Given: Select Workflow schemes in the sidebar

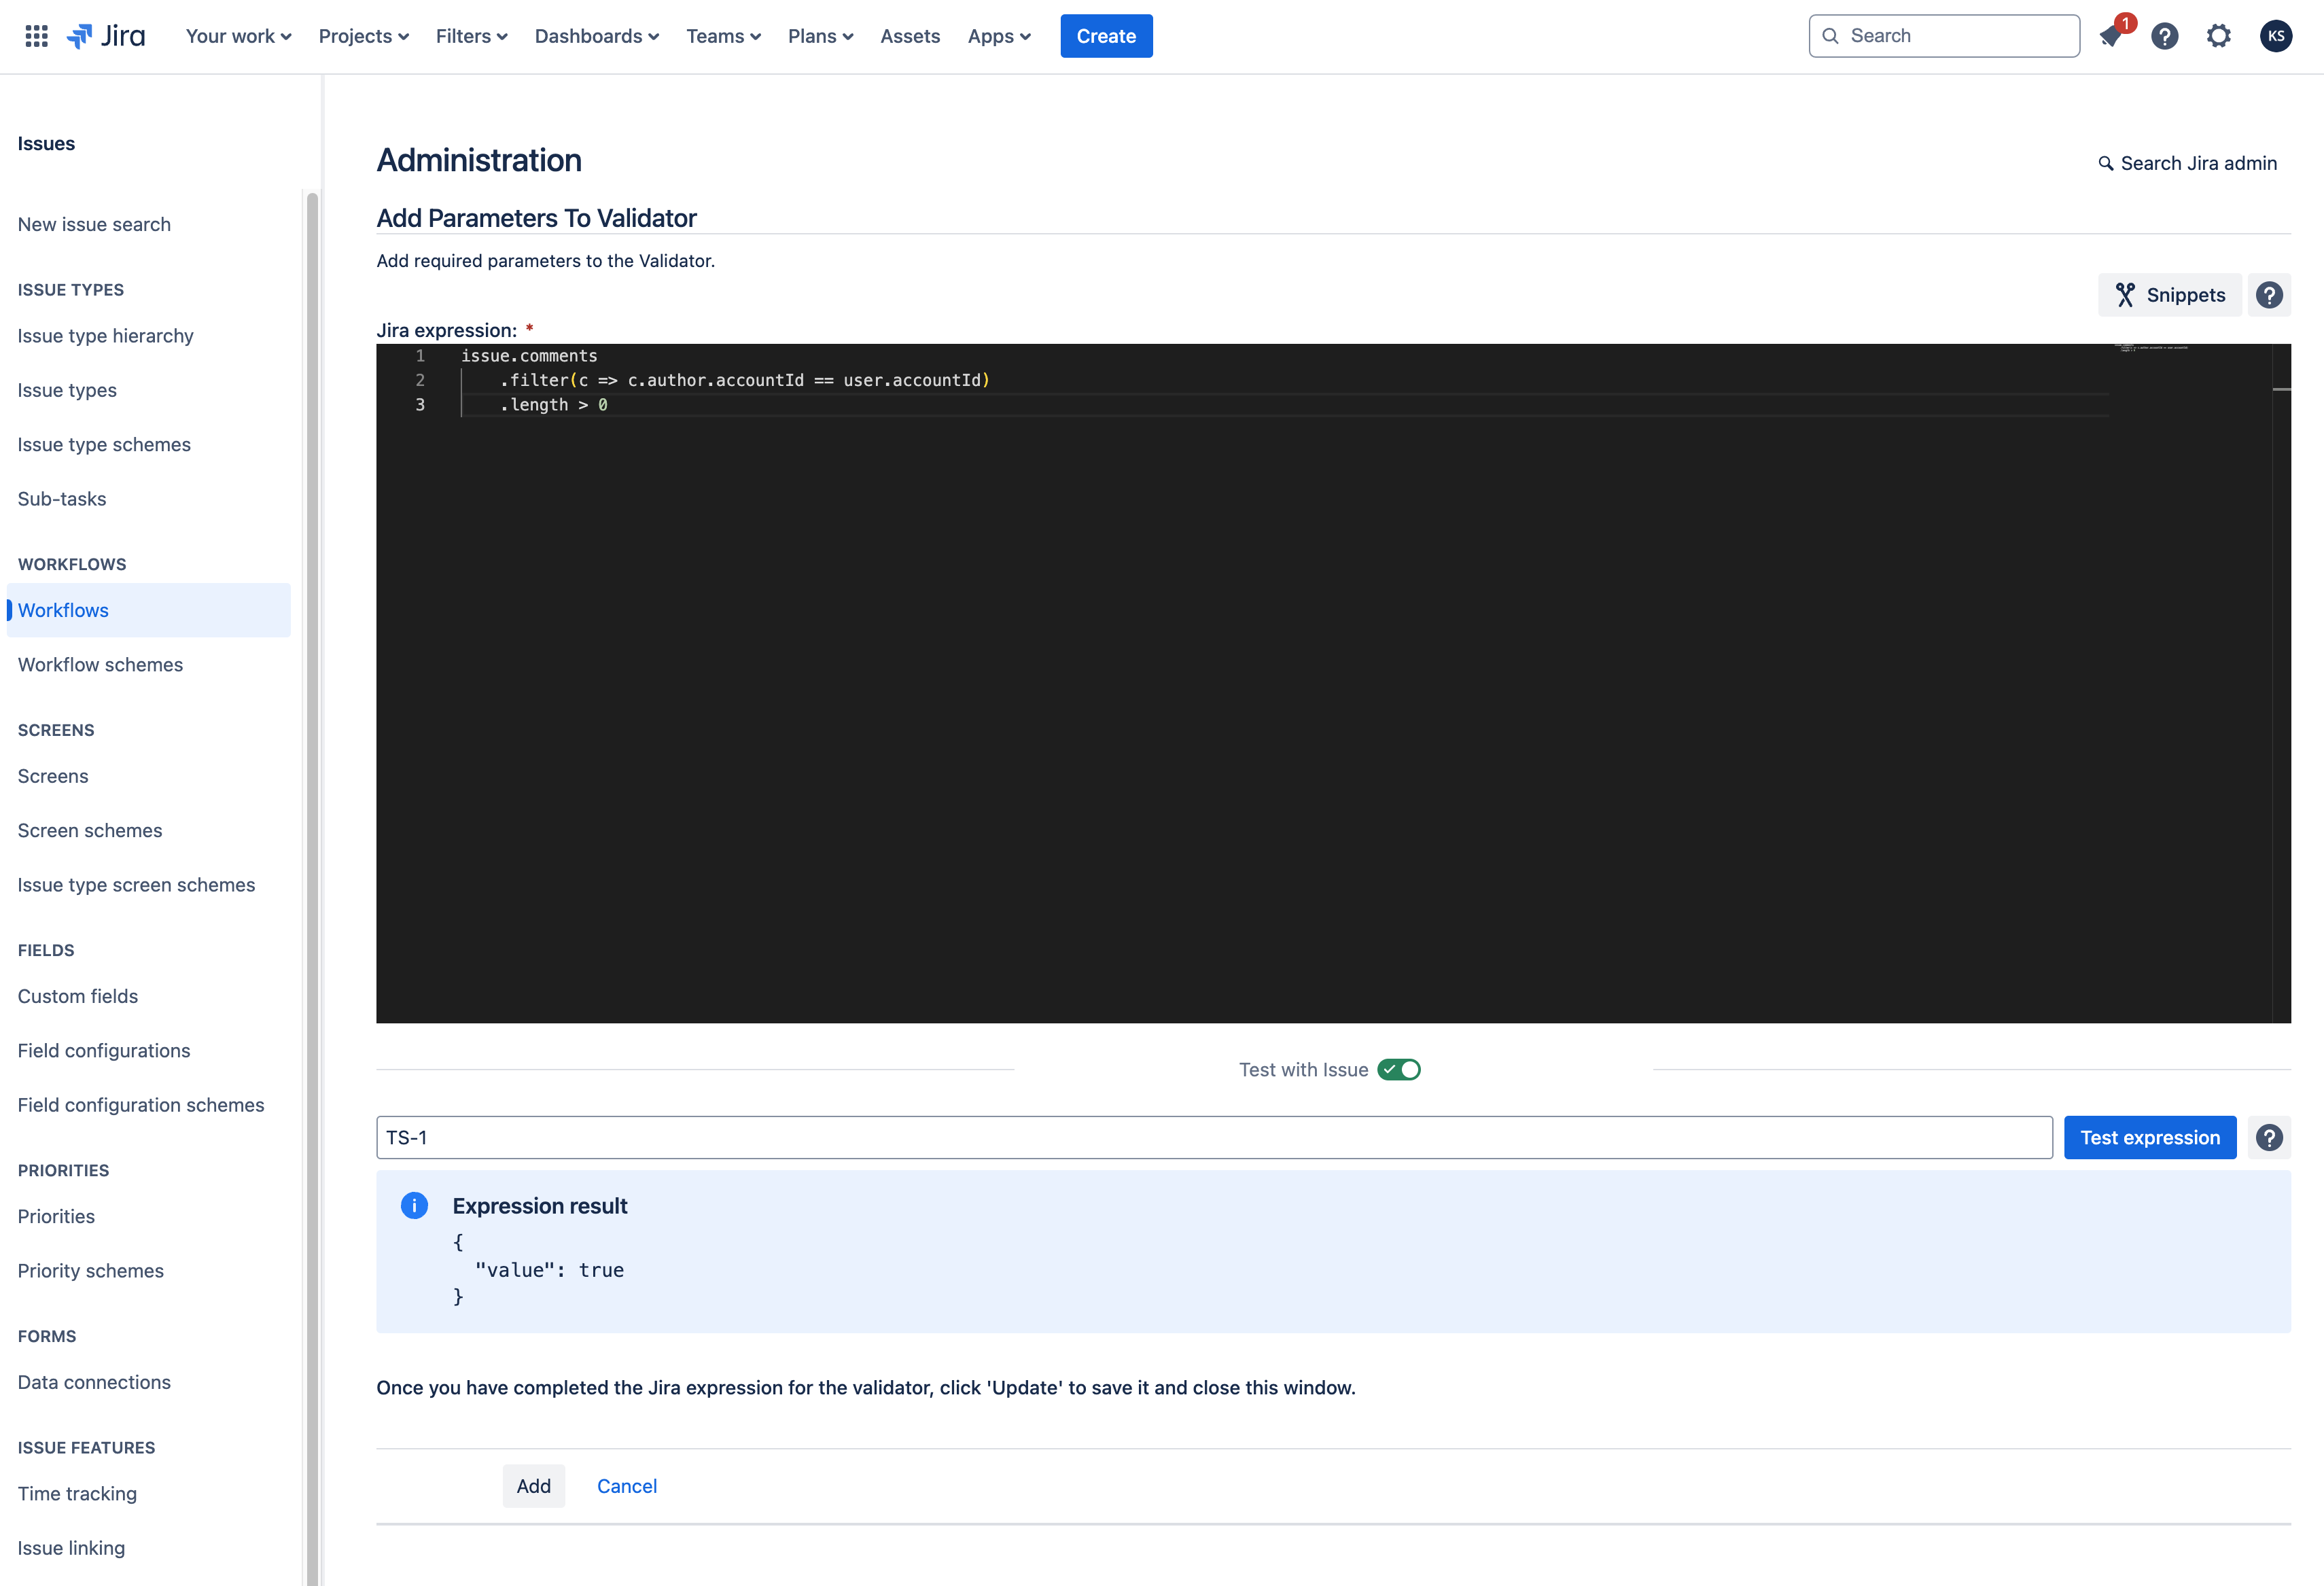Looking at the screenshot, I should [100, 665].
